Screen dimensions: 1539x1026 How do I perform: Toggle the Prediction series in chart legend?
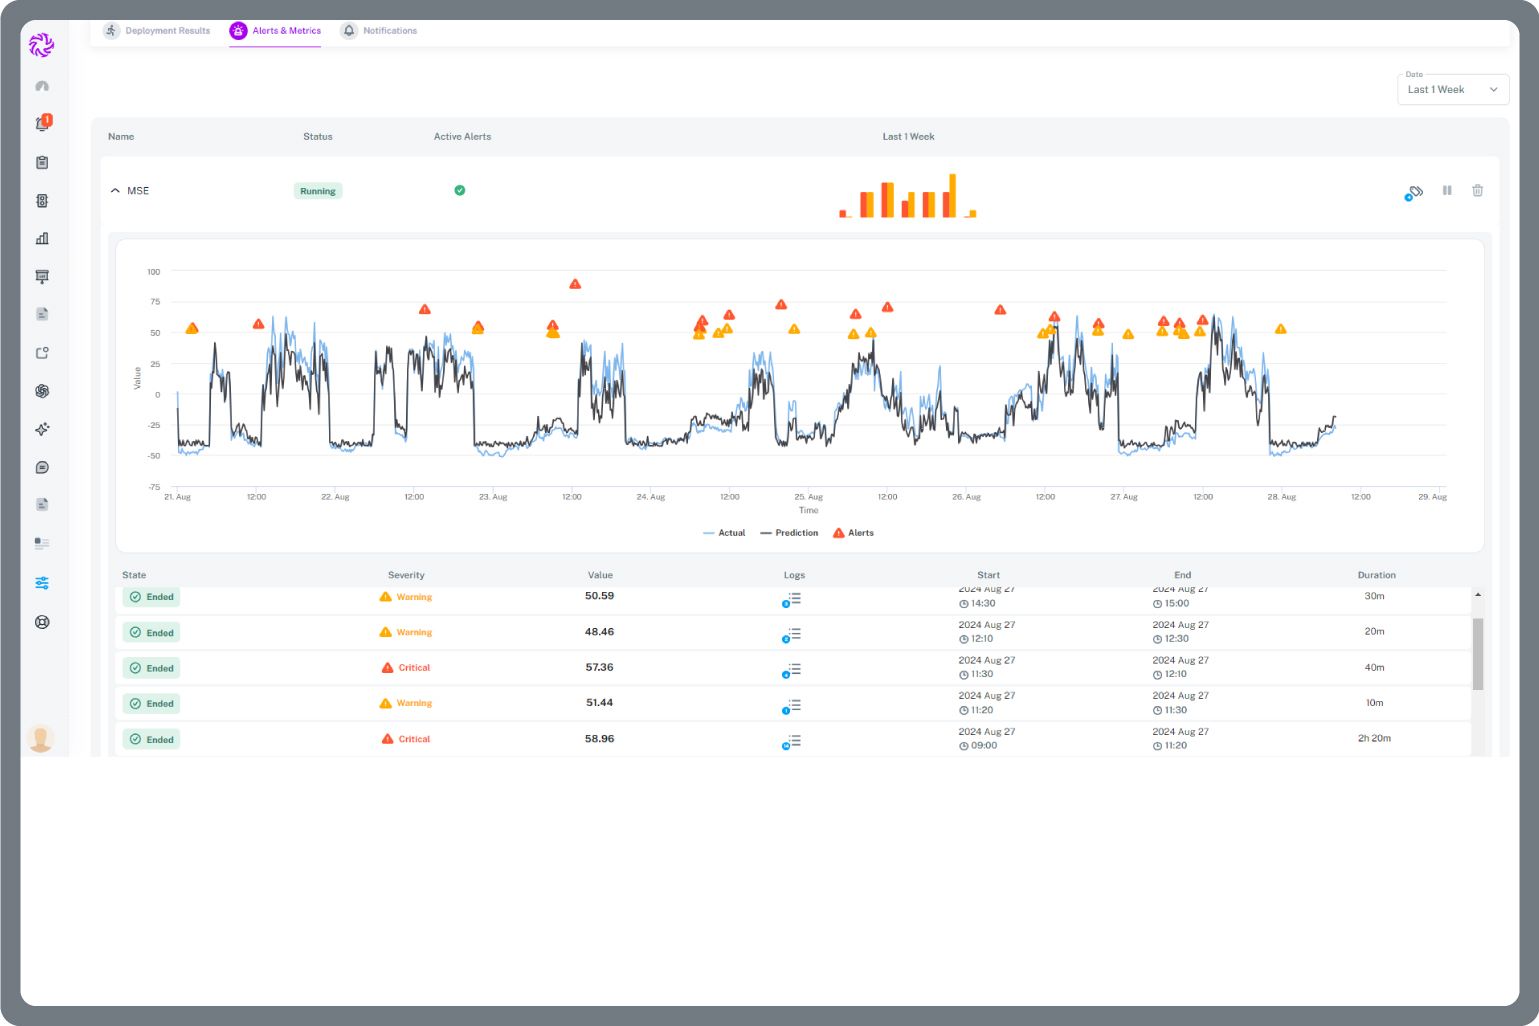tap(789, 533)
